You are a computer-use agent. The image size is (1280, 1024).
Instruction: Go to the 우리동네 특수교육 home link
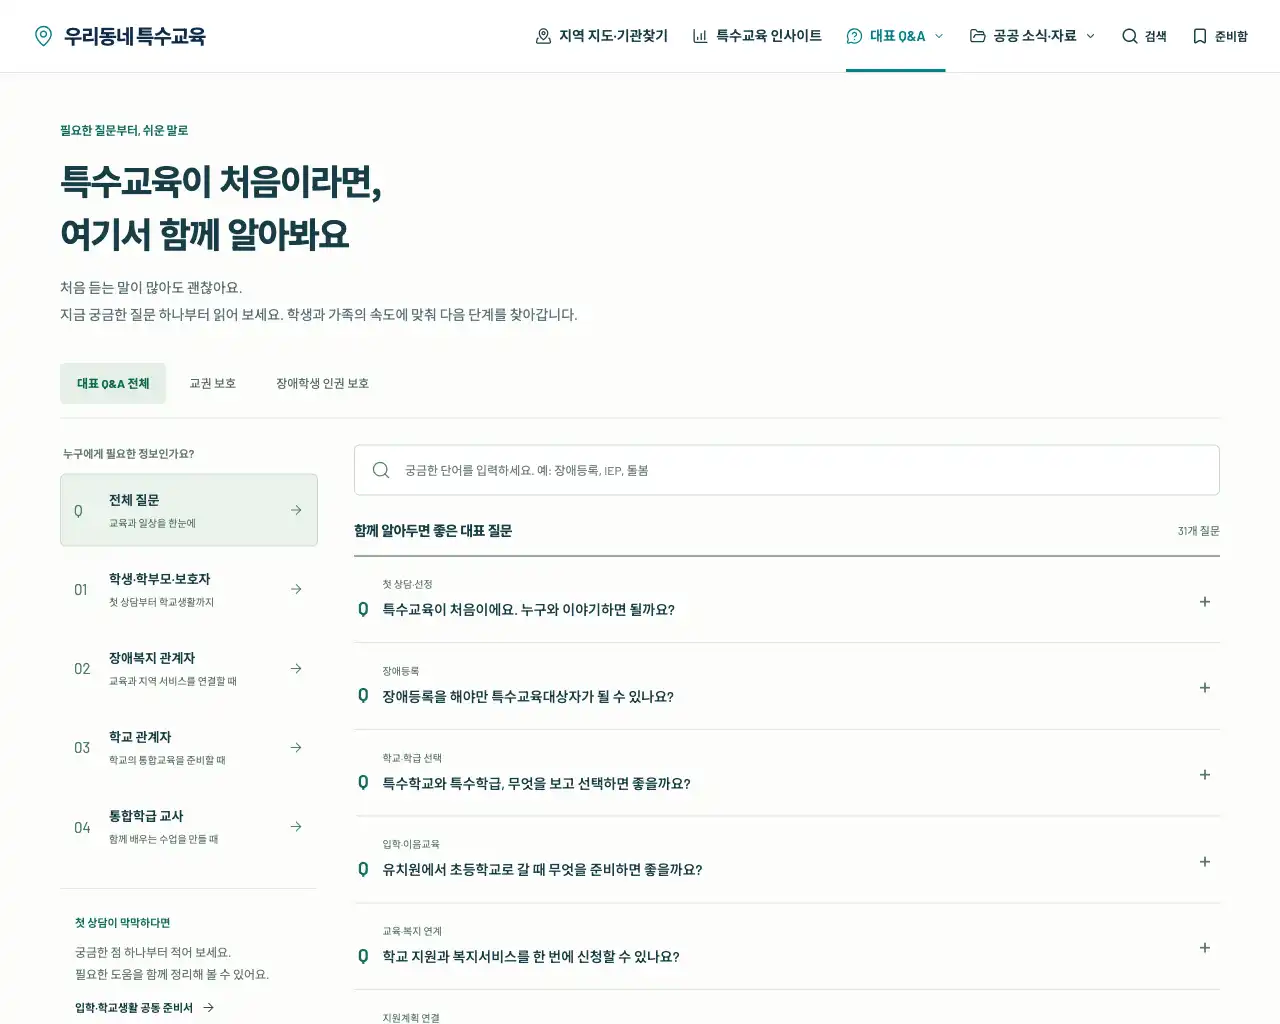pyautogui.click(x=120, y=36)
